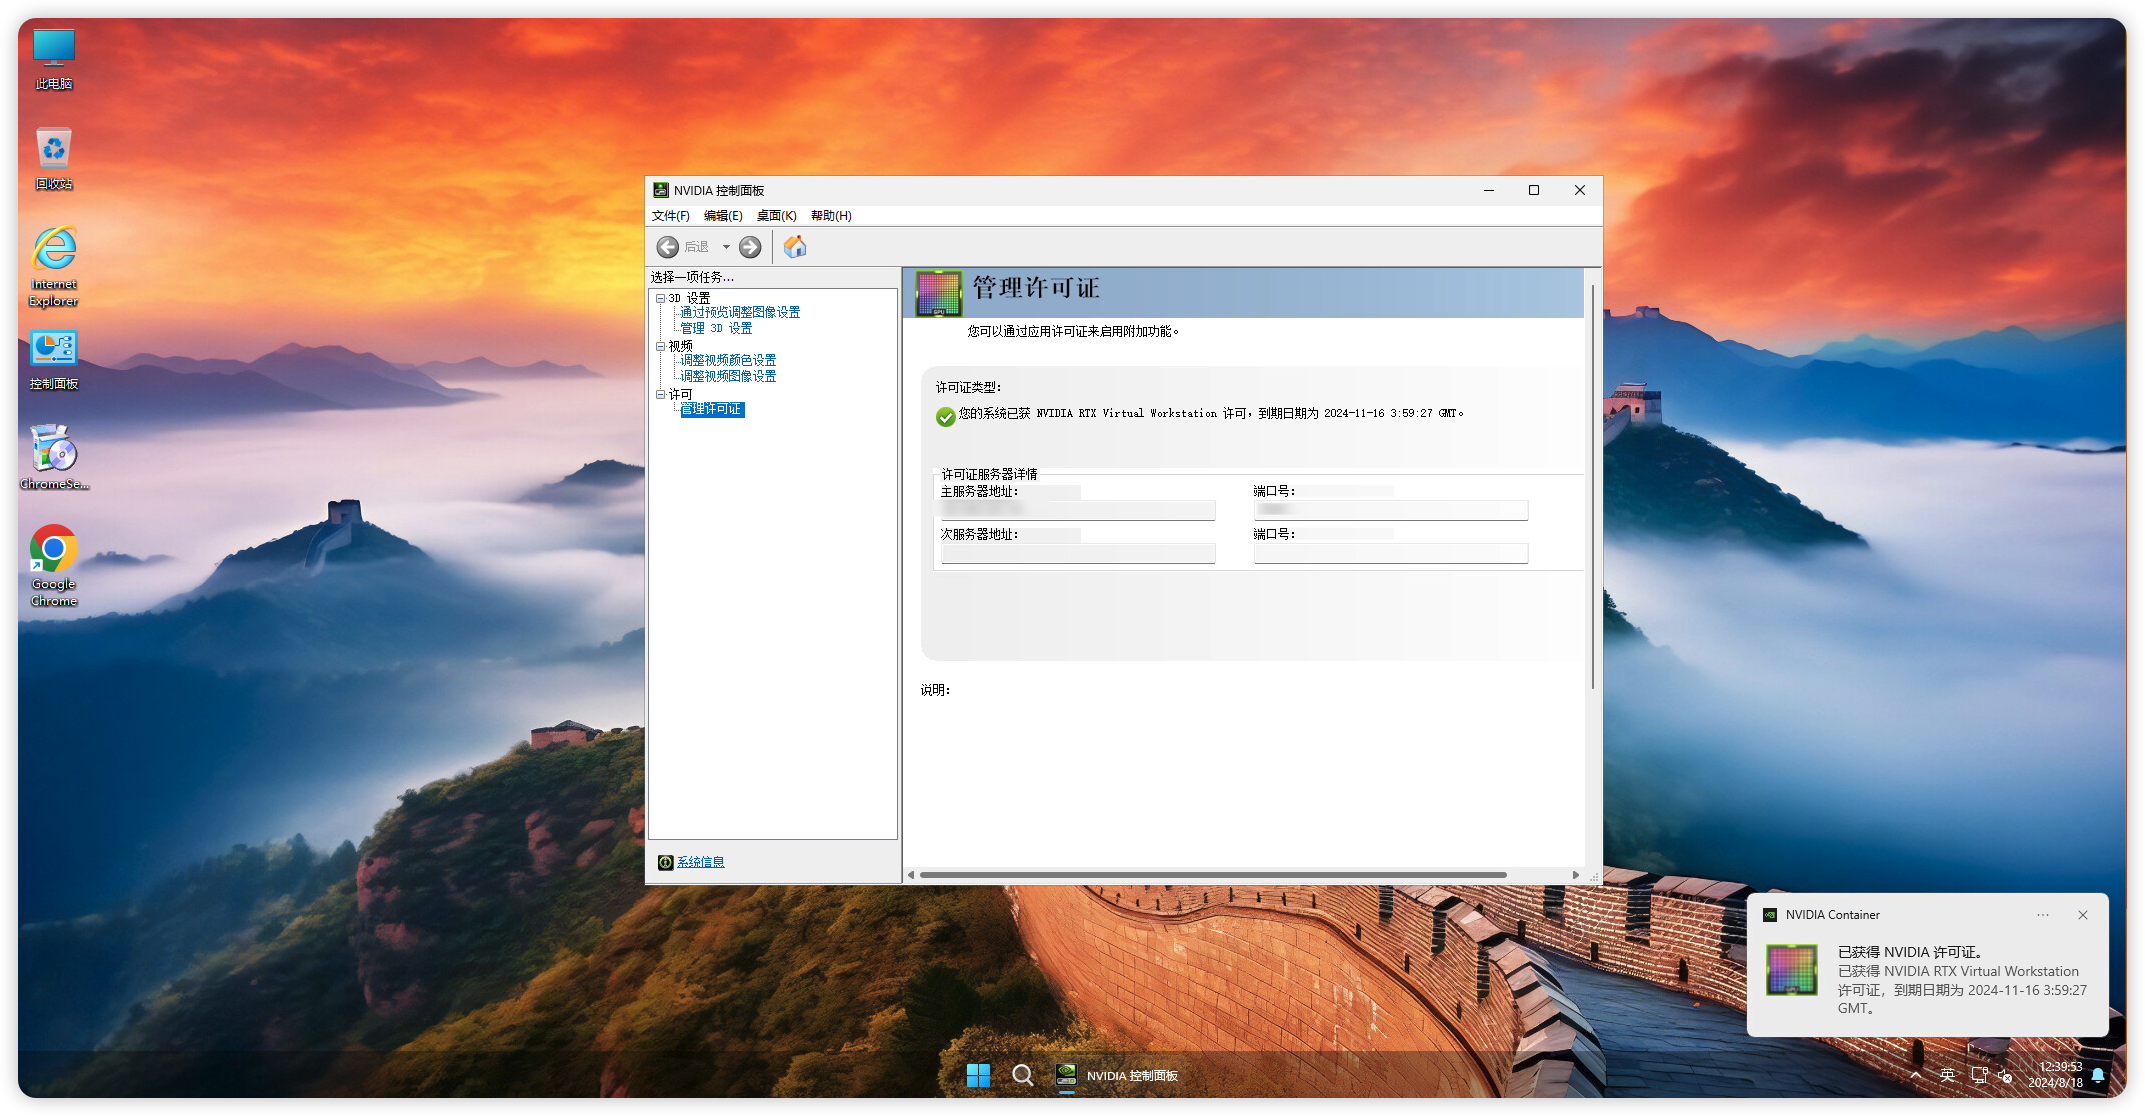The width and height of the screenshot is (2145, 1116).
Task: Click the 管理许可证 header chip icon
Action: [x=939, y=293]
